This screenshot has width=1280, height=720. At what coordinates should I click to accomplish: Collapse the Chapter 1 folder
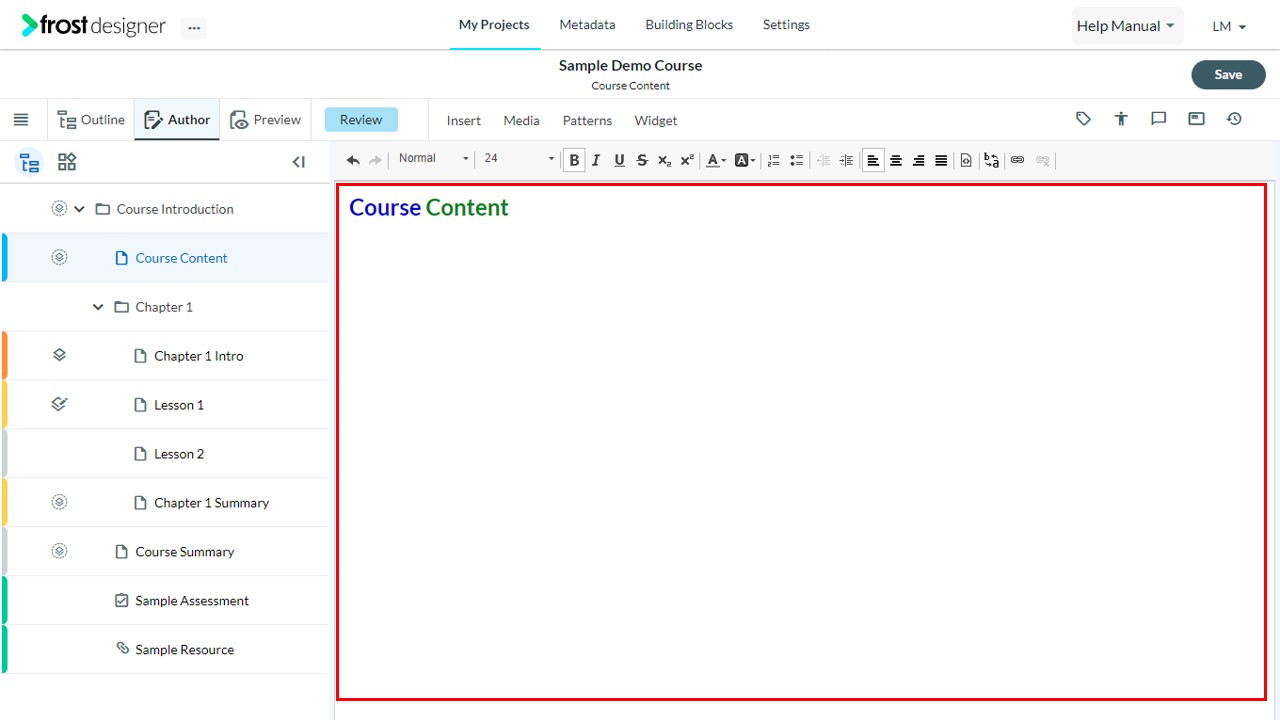tap(98, 307)
